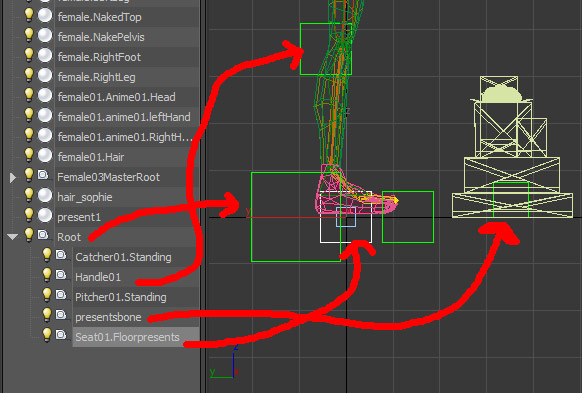Select female.RightLeg in the scene list
The image size is (582, 393).
[x=97, y=77]
